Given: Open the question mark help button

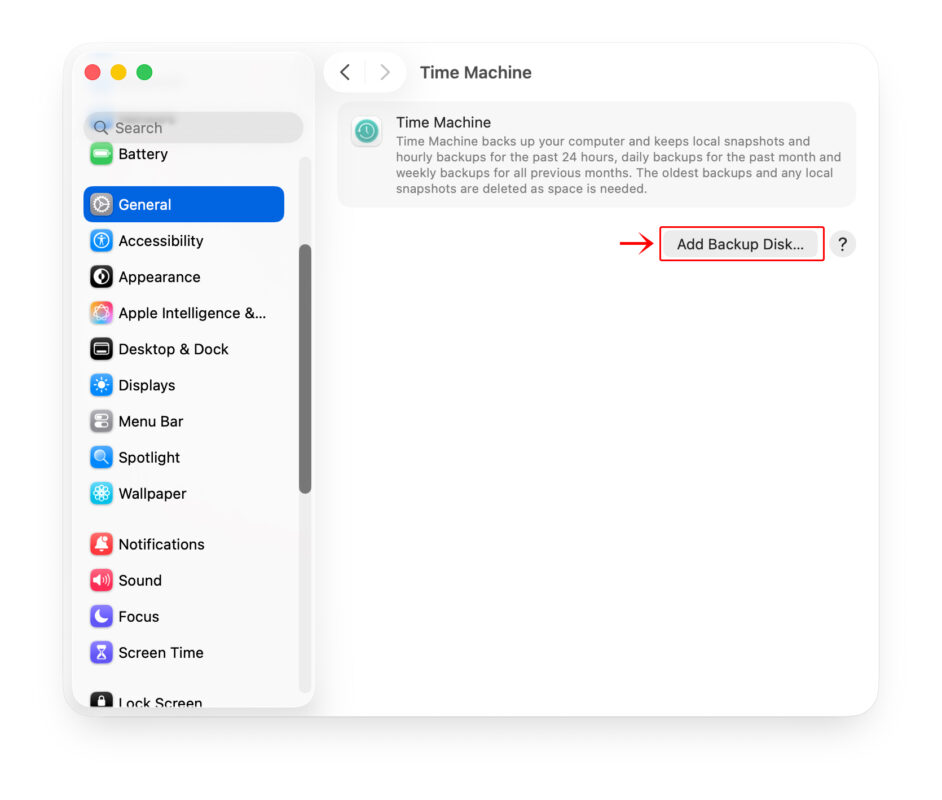Looking at the screenshot, I should coord(842,244).
